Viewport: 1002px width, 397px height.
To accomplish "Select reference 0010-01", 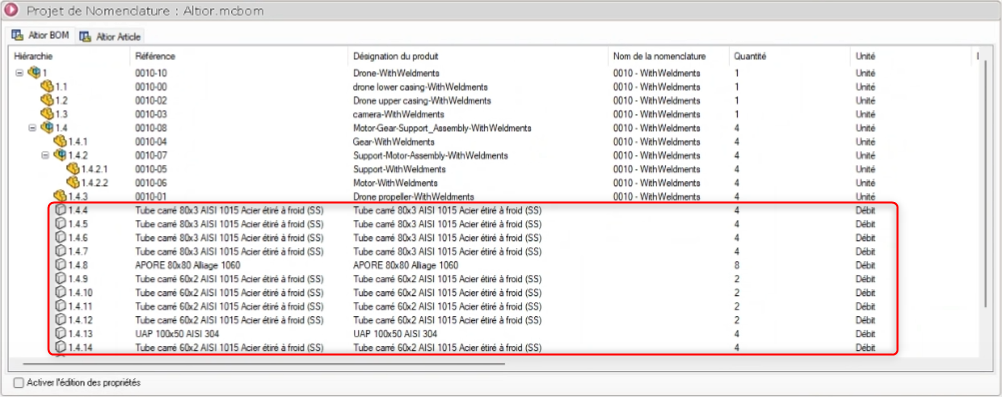I will (151, 196).
